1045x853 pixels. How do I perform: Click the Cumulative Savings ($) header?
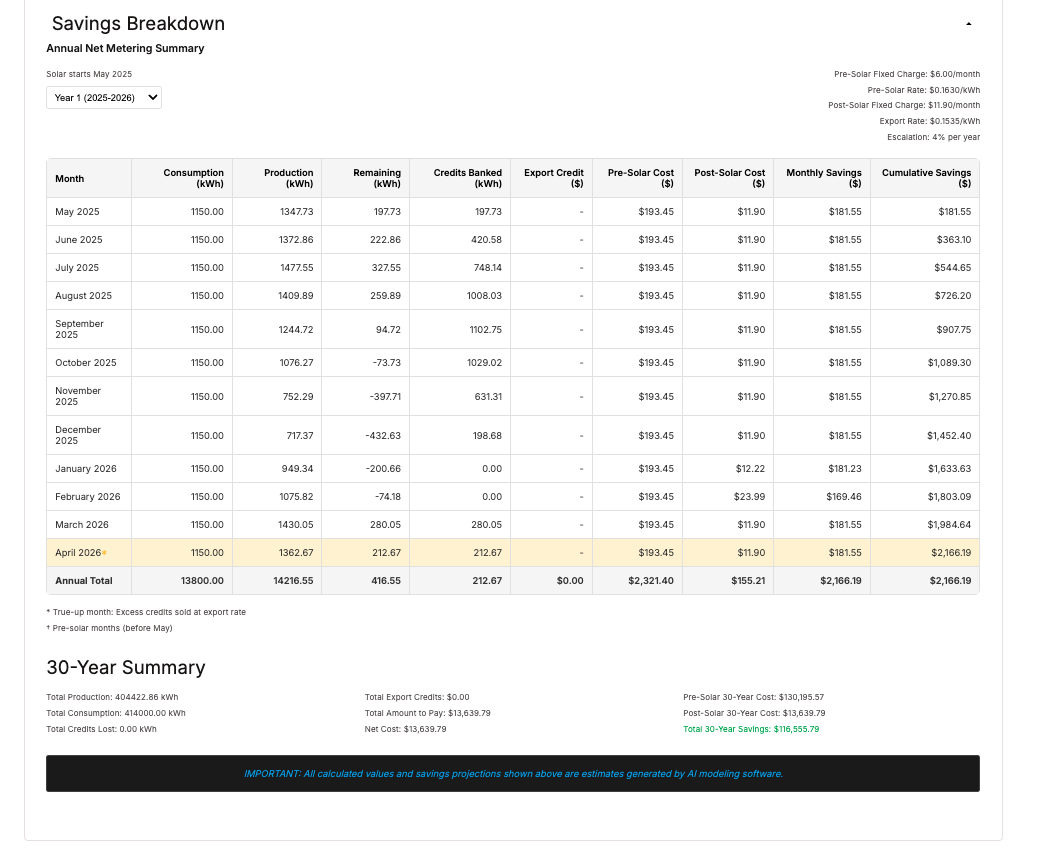925,179
